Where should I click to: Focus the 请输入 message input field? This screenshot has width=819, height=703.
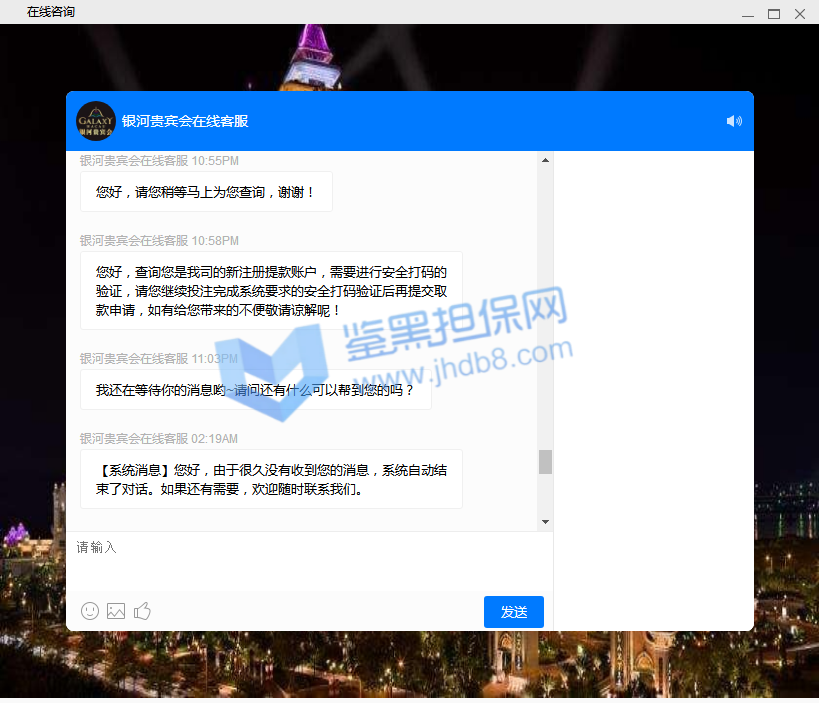click(x=309, y=560)
